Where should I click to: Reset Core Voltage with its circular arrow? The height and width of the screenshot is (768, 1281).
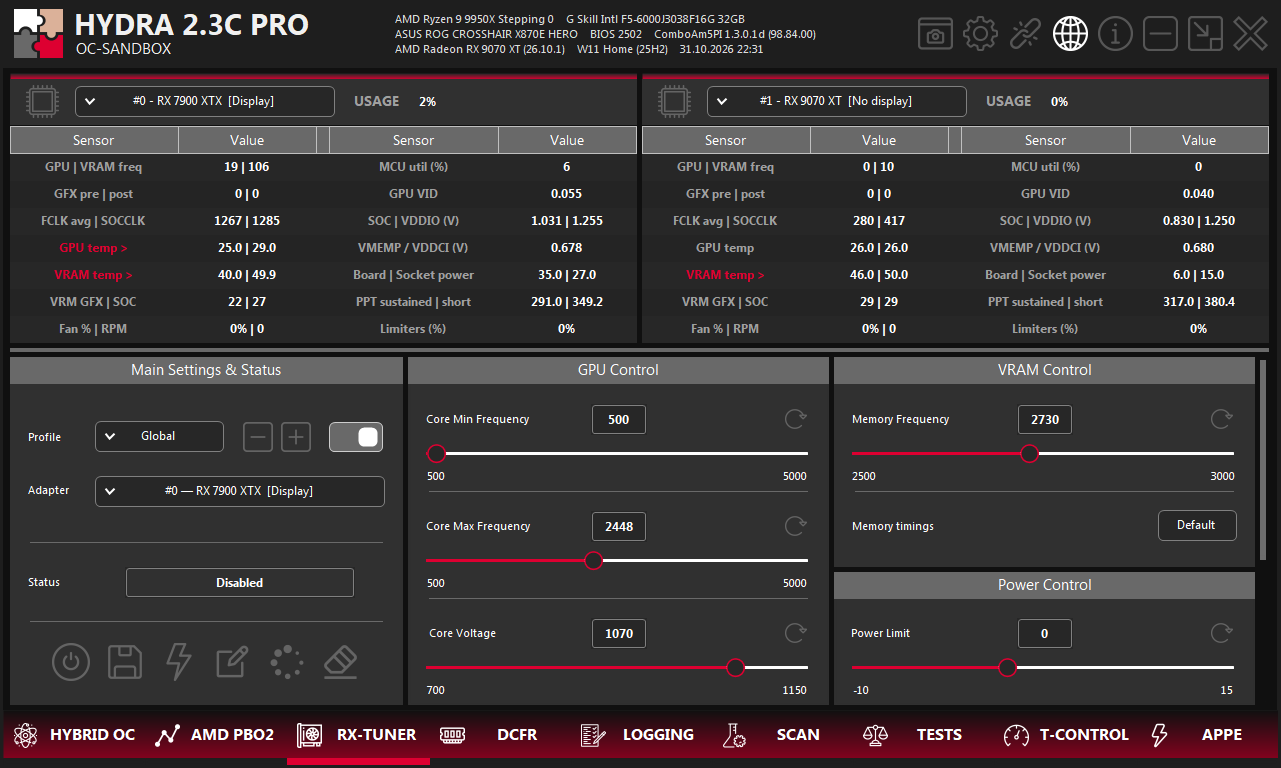[x=795, y=633]
